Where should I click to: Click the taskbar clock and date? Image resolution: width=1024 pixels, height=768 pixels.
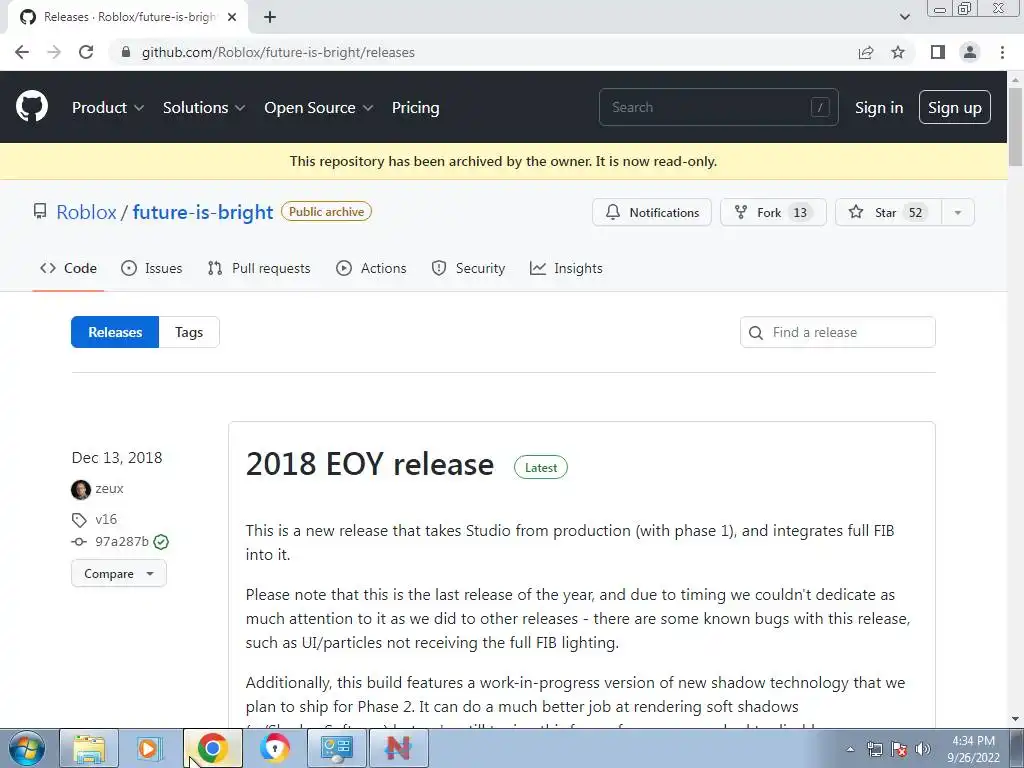click(973, 749)
